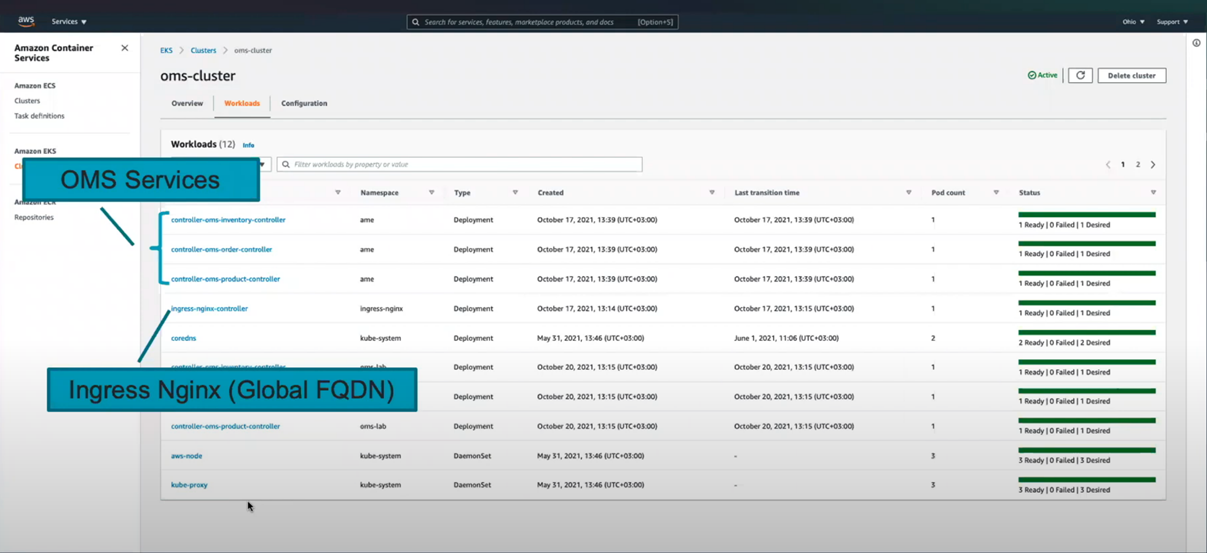1207x553 pixels.
Task: Open the Clusters breadcrumb link
Action: [x=203, y=50]
